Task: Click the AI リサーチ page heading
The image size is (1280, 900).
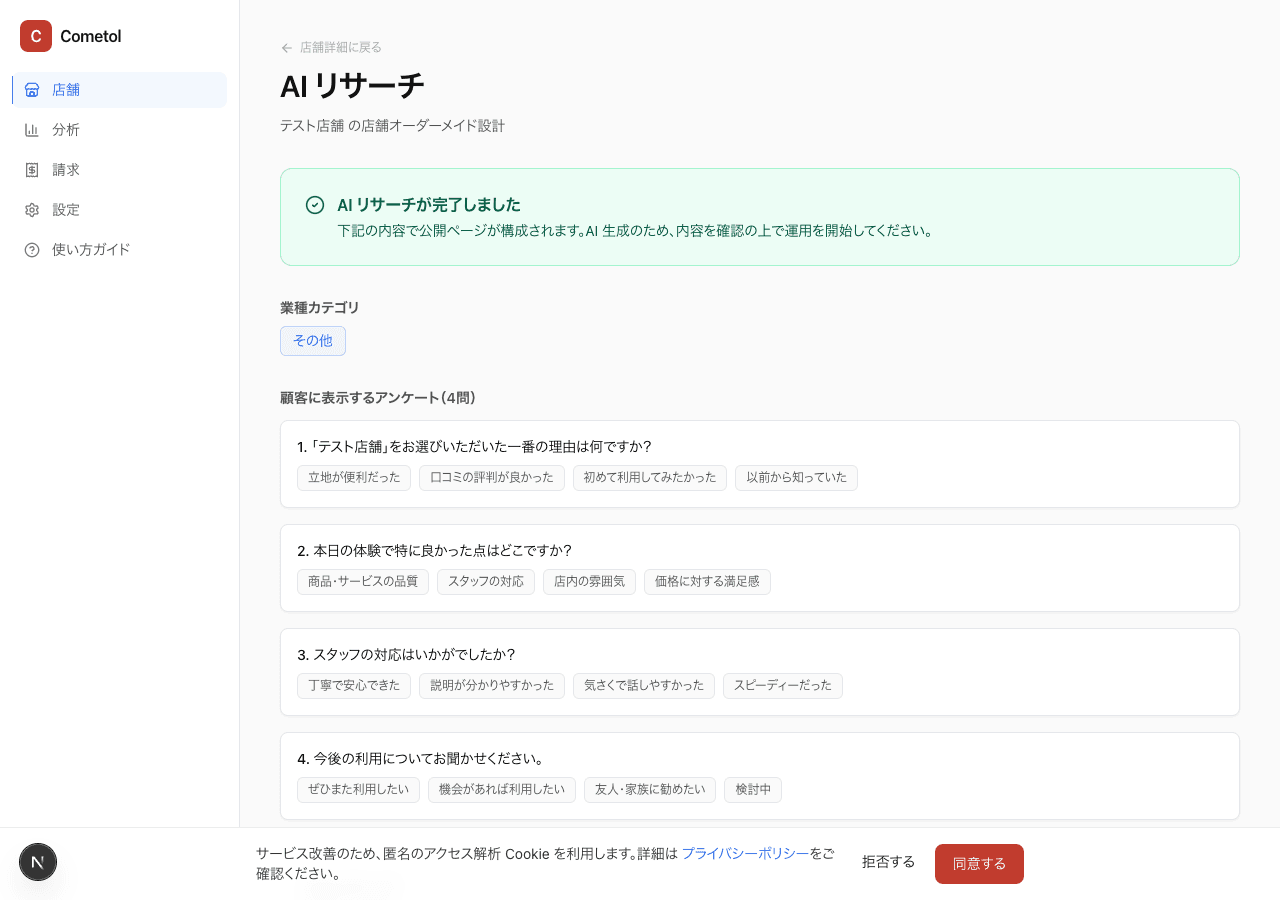Action: [352, 86]
